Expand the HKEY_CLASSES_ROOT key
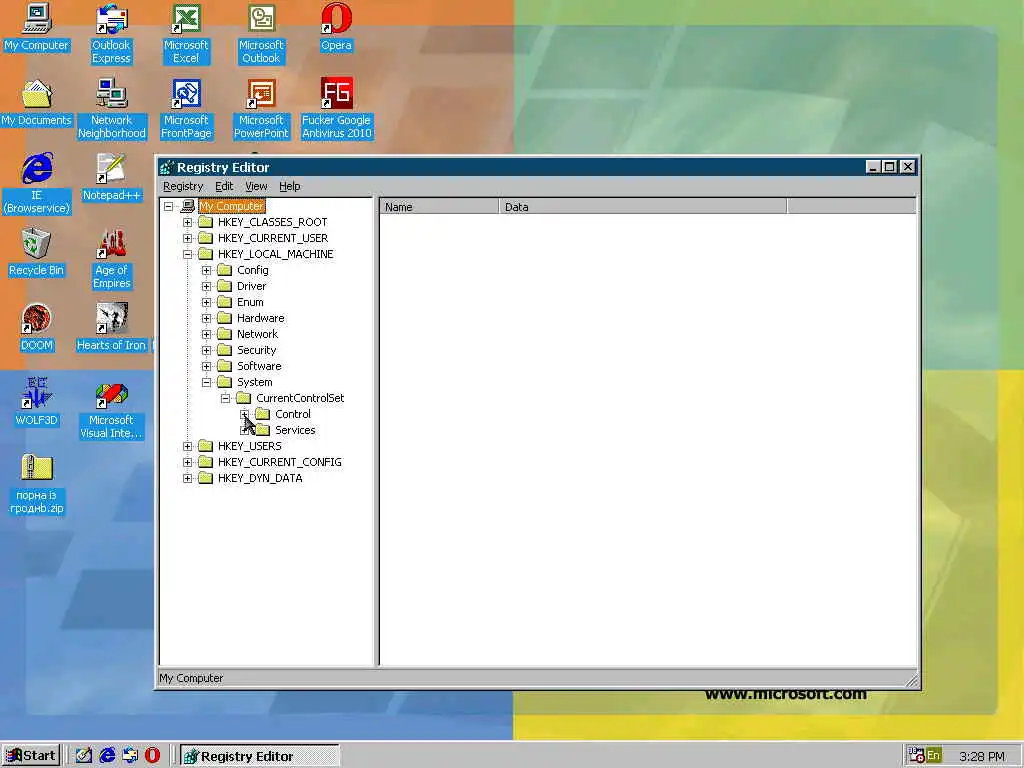 [x=187, y=222]
